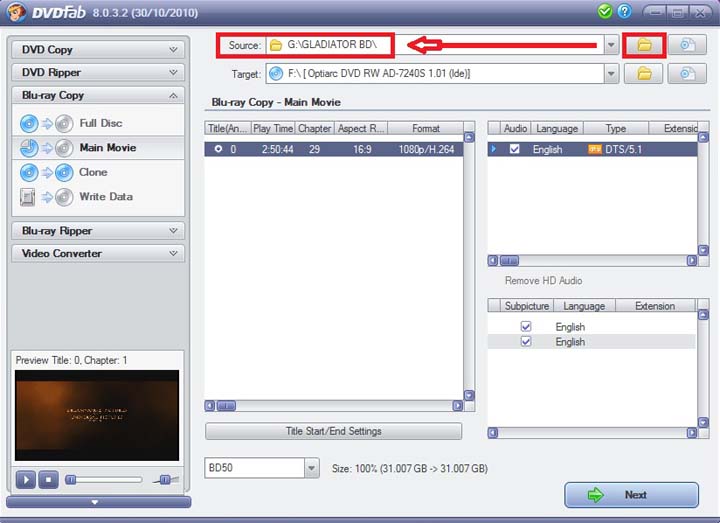Select Clone copy mode
Image resolution: width=720 pixels, height=523 pixels.
coord(98,172)
